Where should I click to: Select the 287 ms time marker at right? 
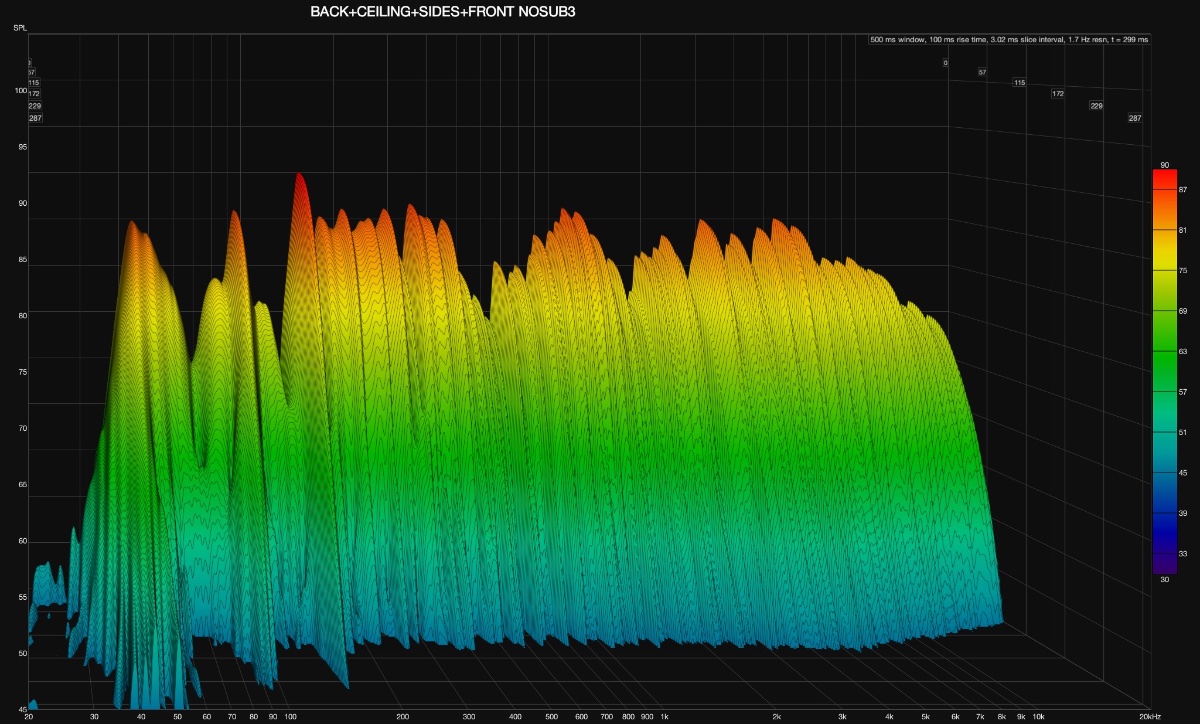coord(1135,118)
